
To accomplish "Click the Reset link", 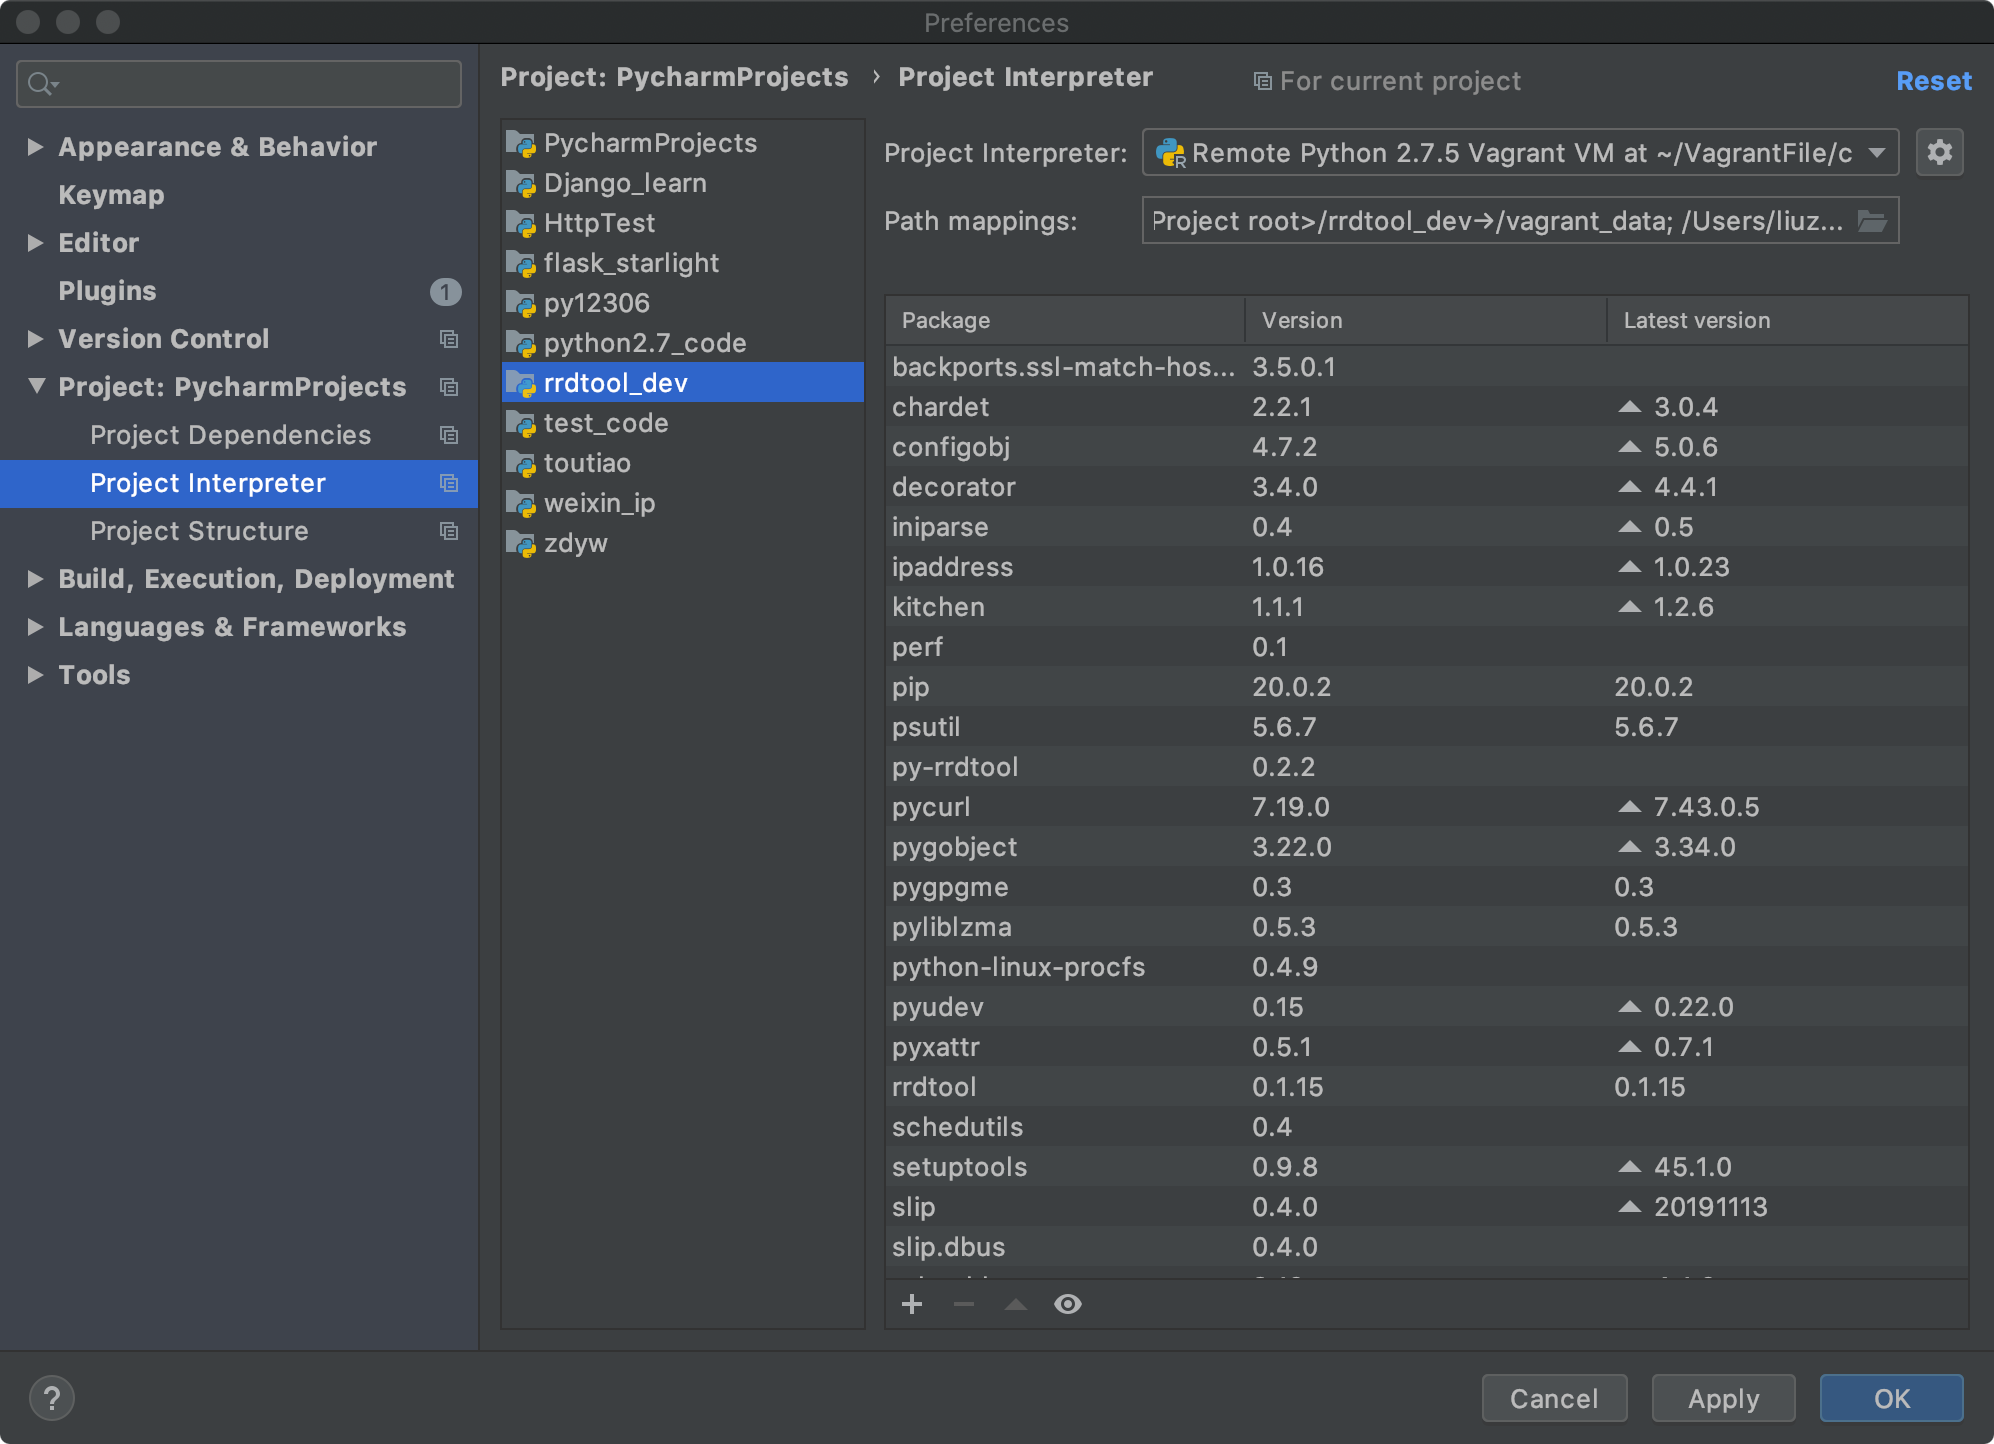I will point(1933,81).
